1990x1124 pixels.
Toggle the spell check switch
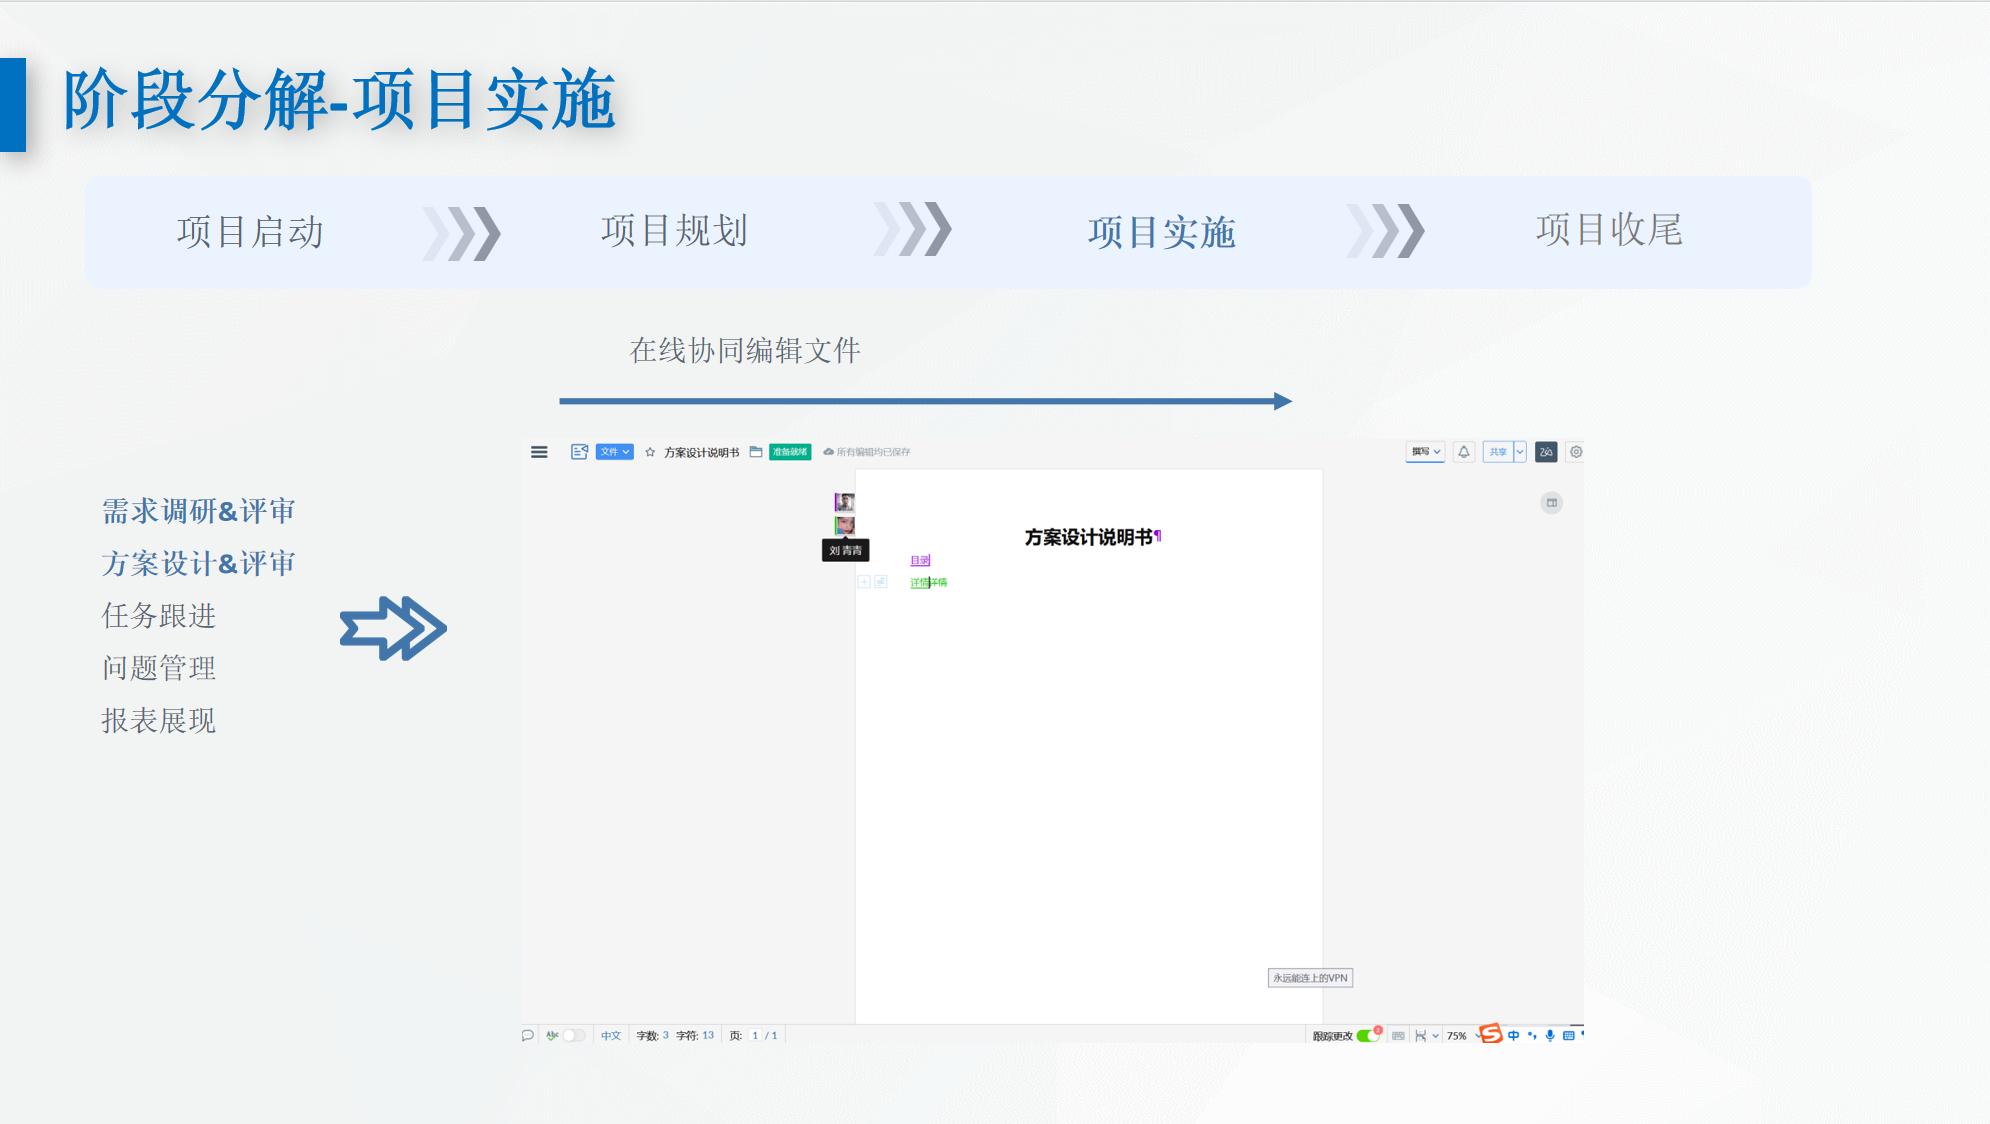tap(573, 1036)
